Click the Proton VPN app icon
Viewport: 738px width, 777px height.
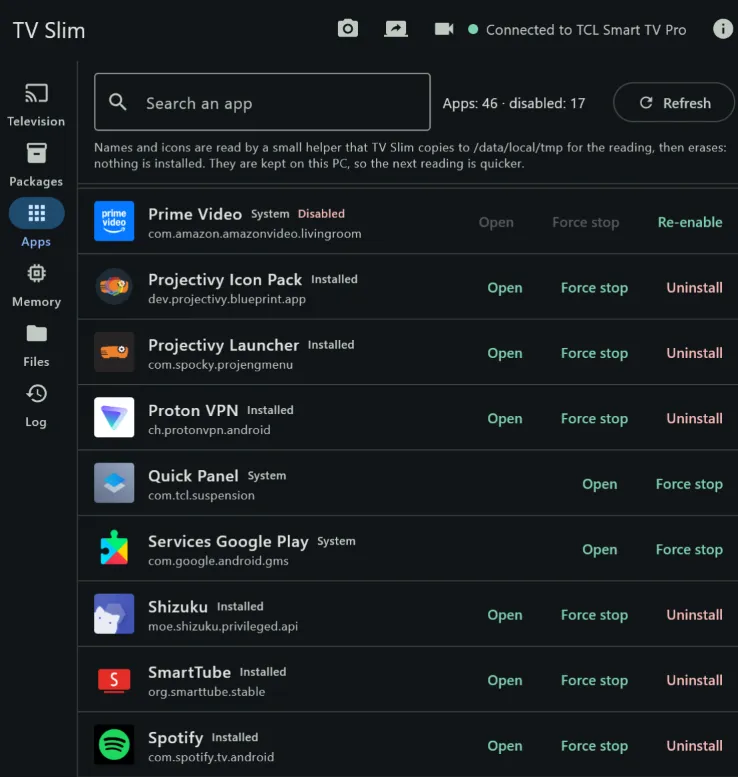point(114,417)
